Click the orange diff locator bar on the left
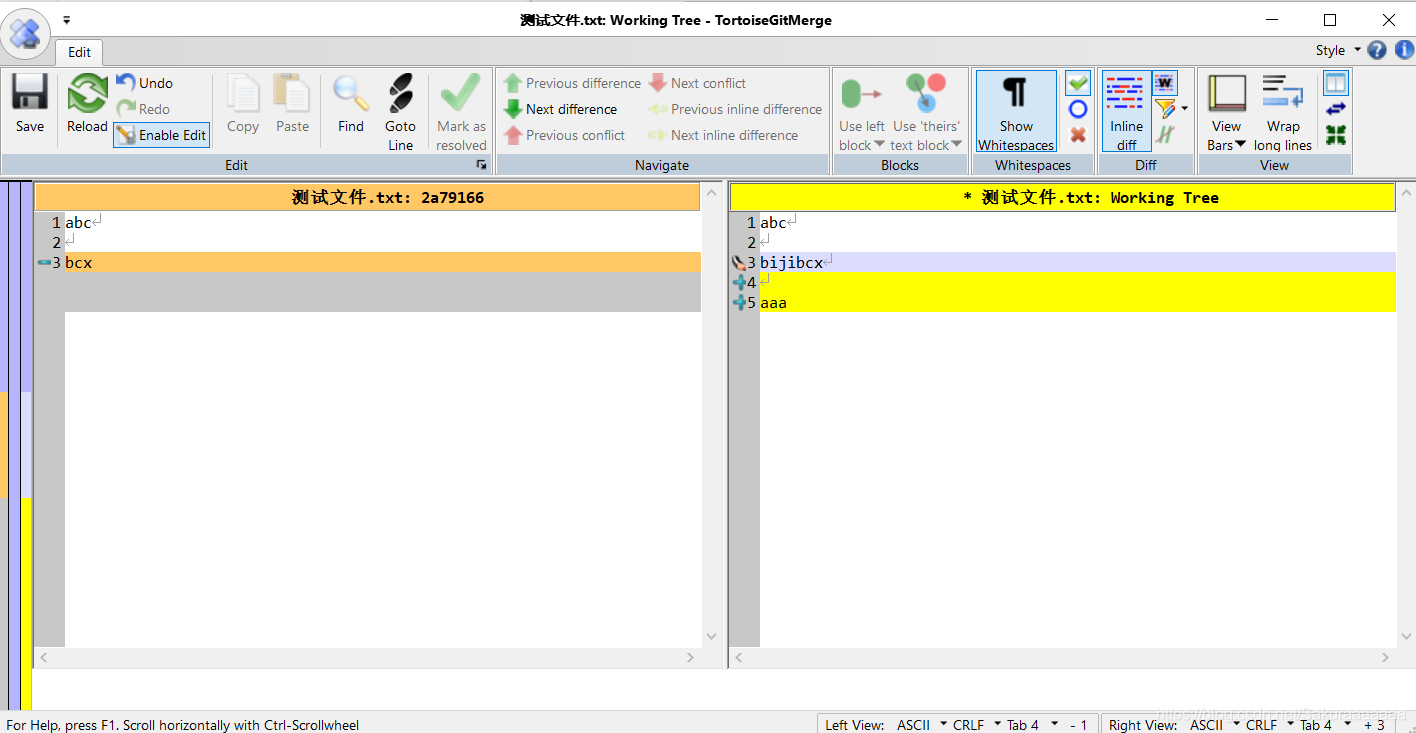The width and height of the screenshot is (1416, 733). [x=4, y=444]
